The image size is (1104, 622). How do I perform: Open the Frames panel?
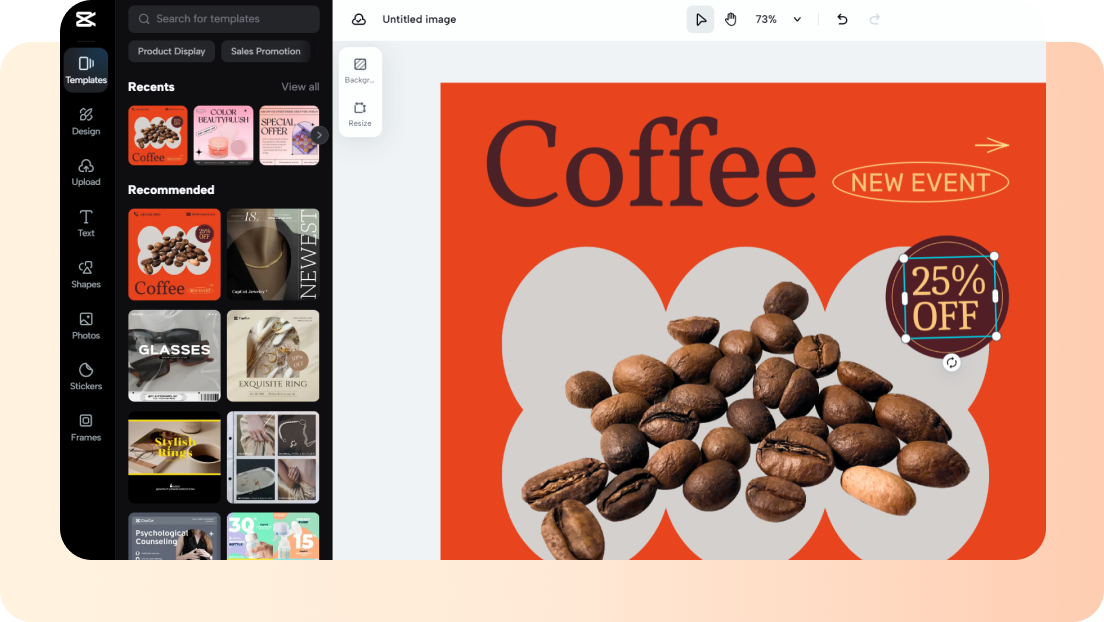[x=86, y=428]
